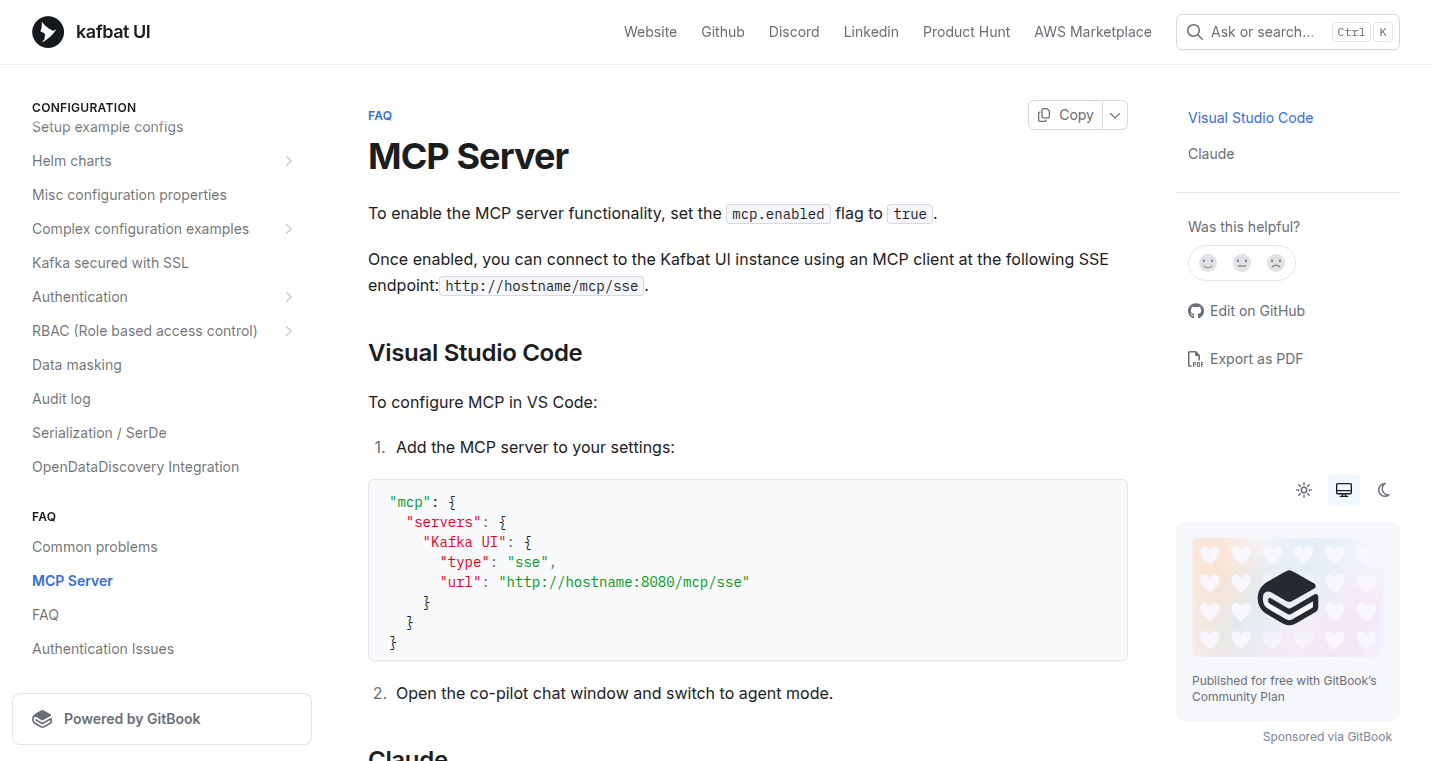Screen dimensions: 1440x761
Task: Select MCP Server sidebar item
Action: [x=72, y=581]
